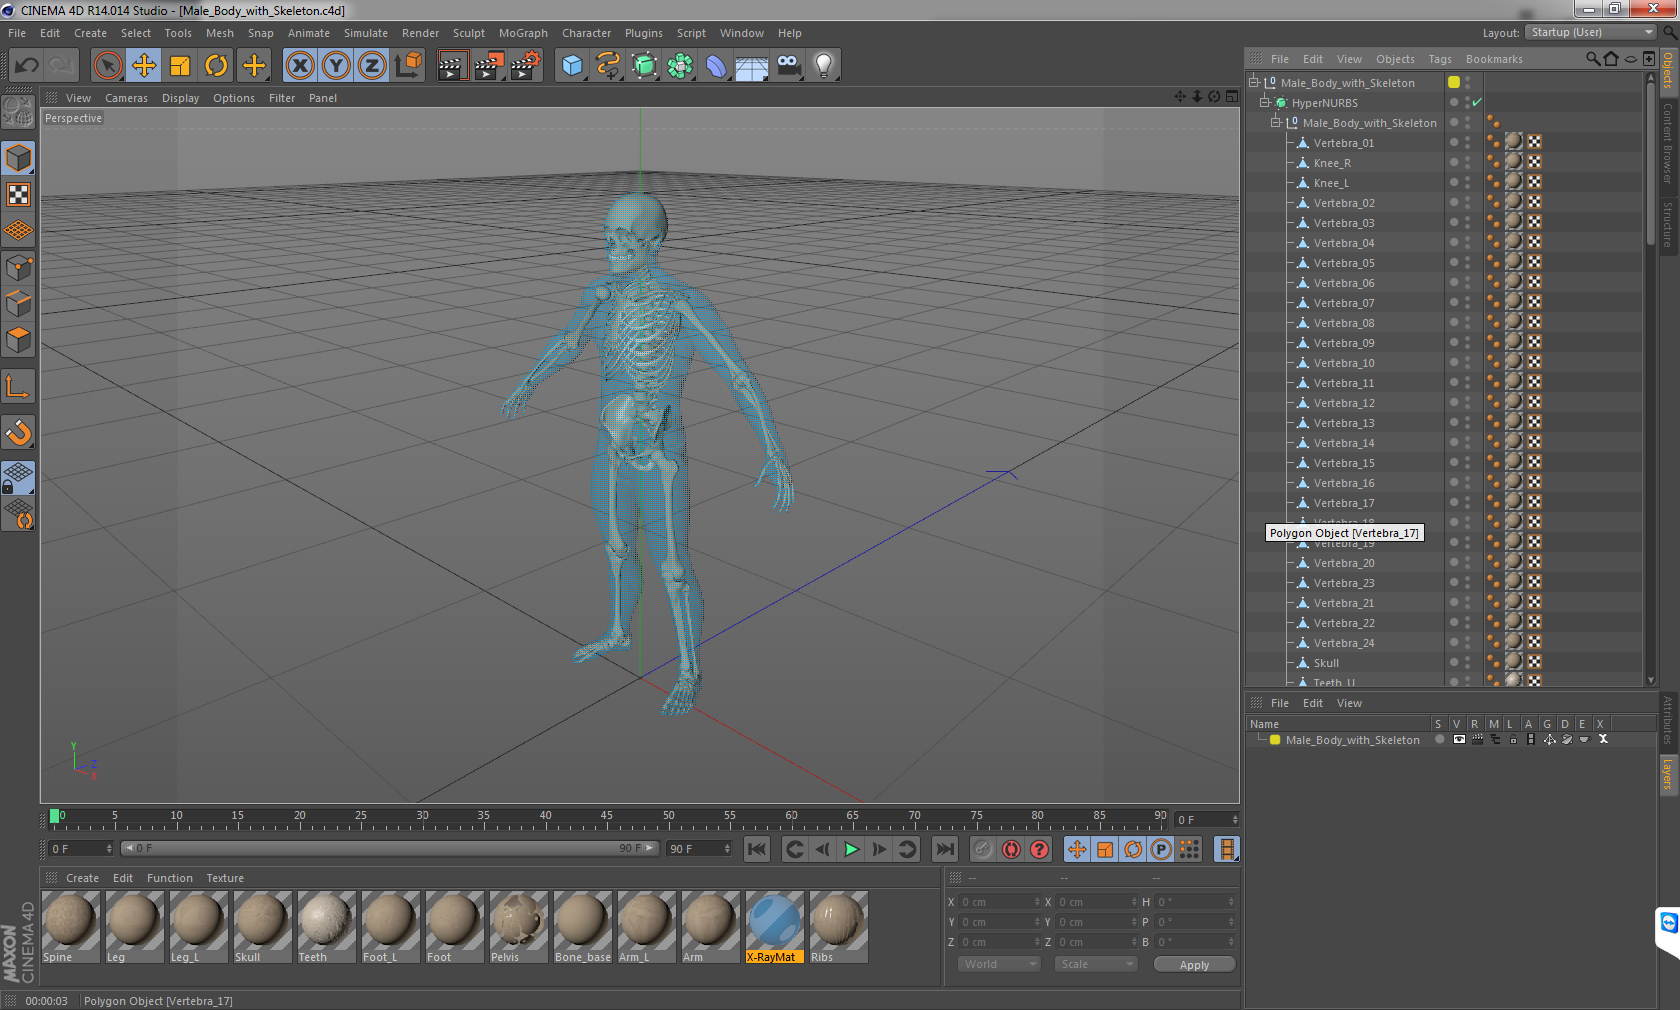Select the Pelvis material thumbnail

pyautogui.click(x=518, y=927)
